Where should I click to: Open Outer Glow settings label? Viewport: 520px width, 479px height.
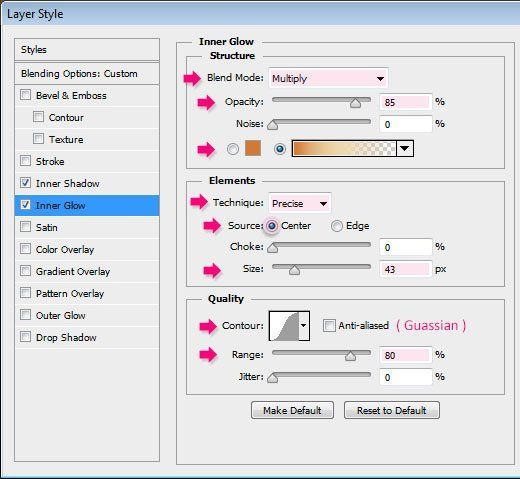[x=61, y=315]
